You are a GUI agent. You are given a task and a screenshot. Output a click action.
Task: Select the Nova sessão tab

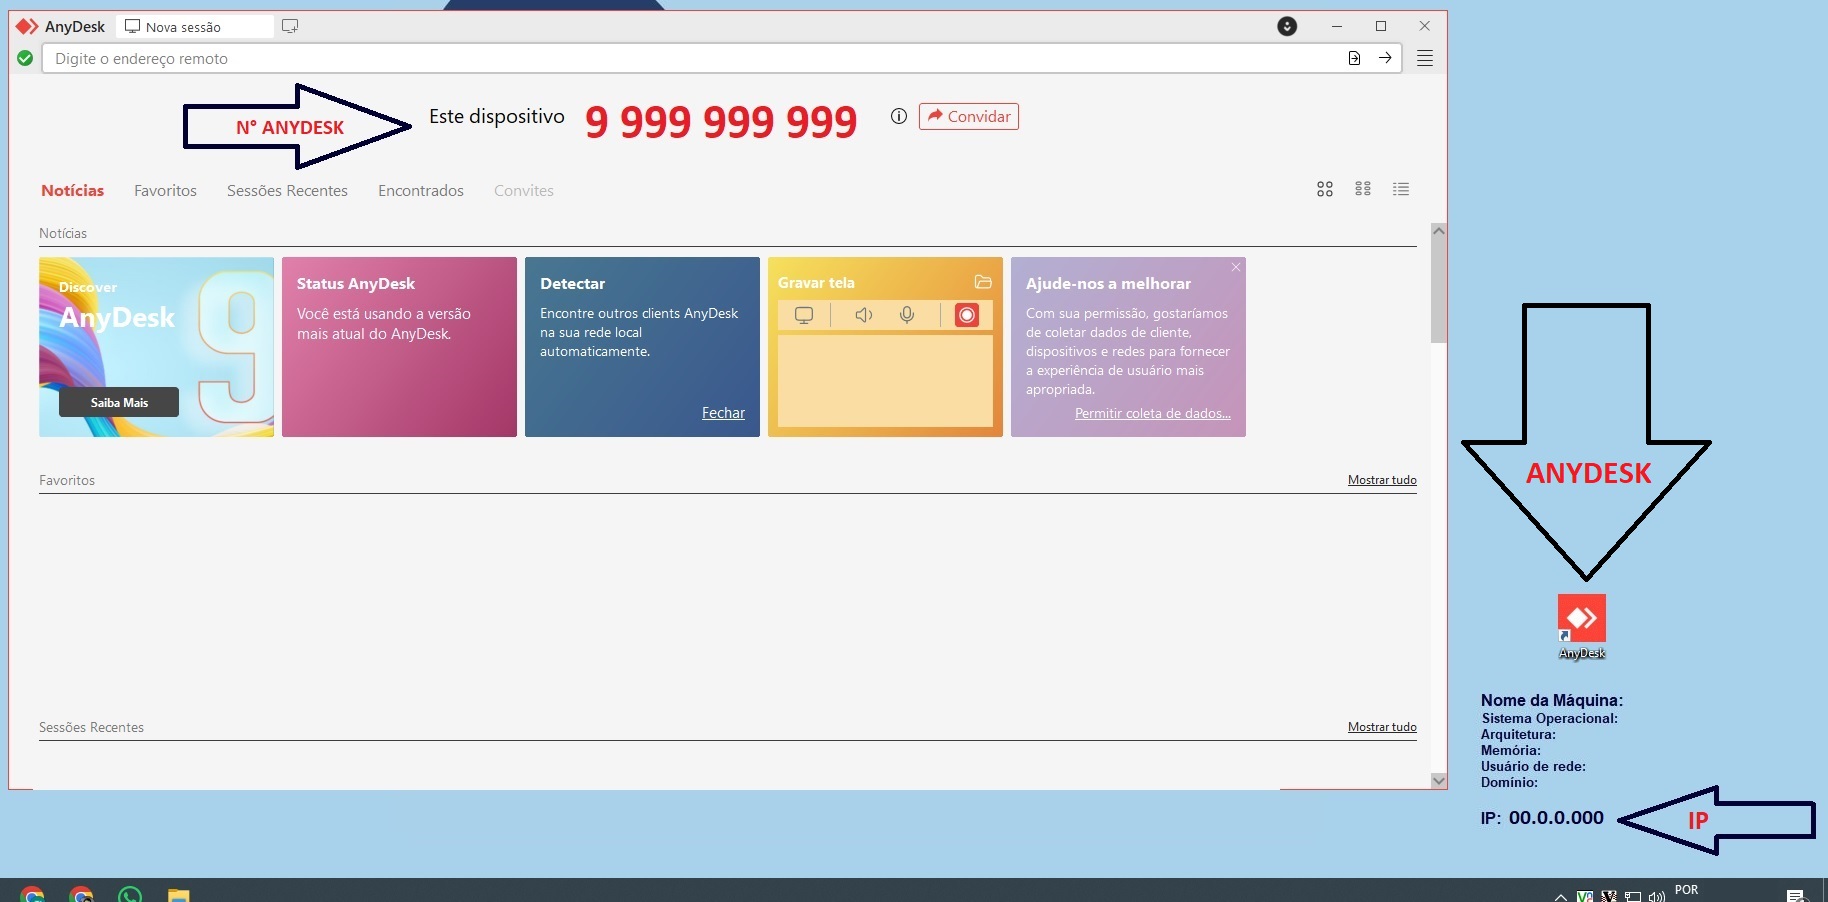coord(194,26)
